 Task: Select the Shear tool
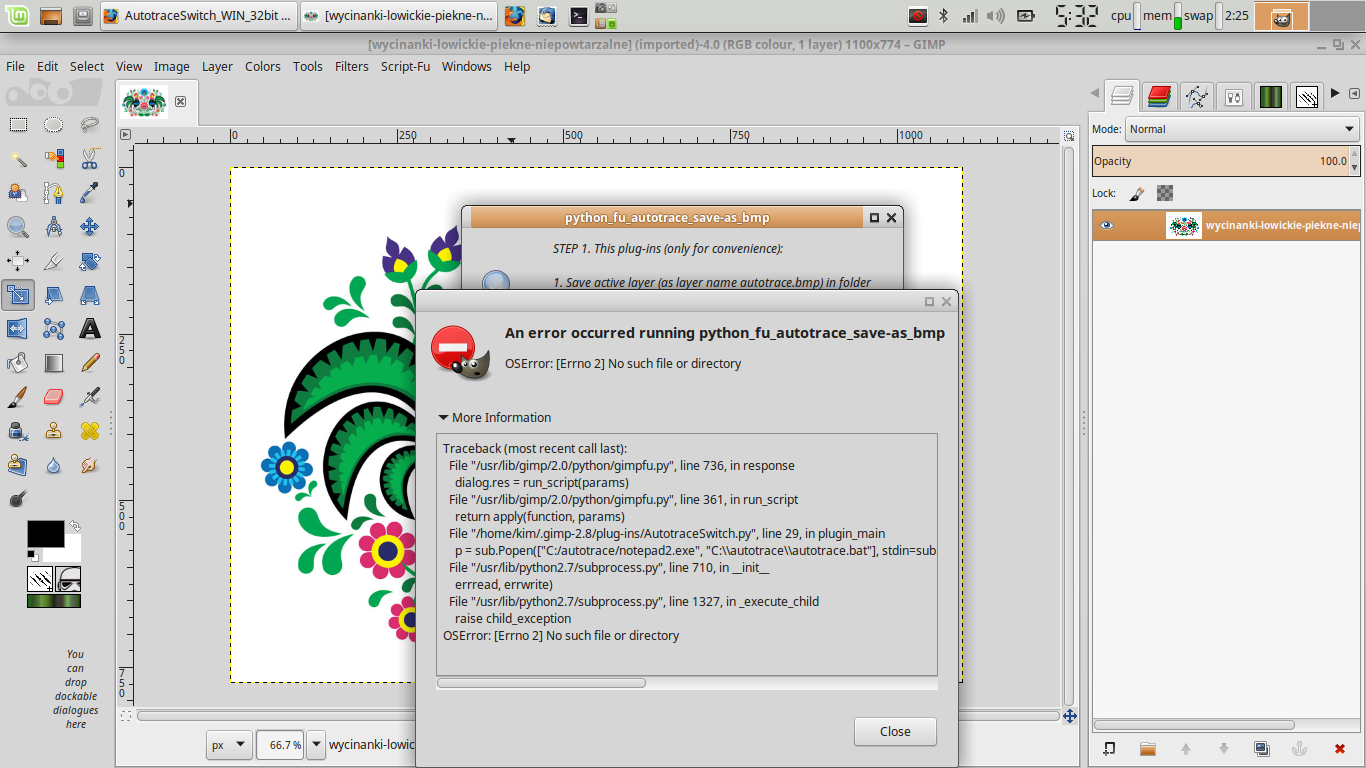54,295
